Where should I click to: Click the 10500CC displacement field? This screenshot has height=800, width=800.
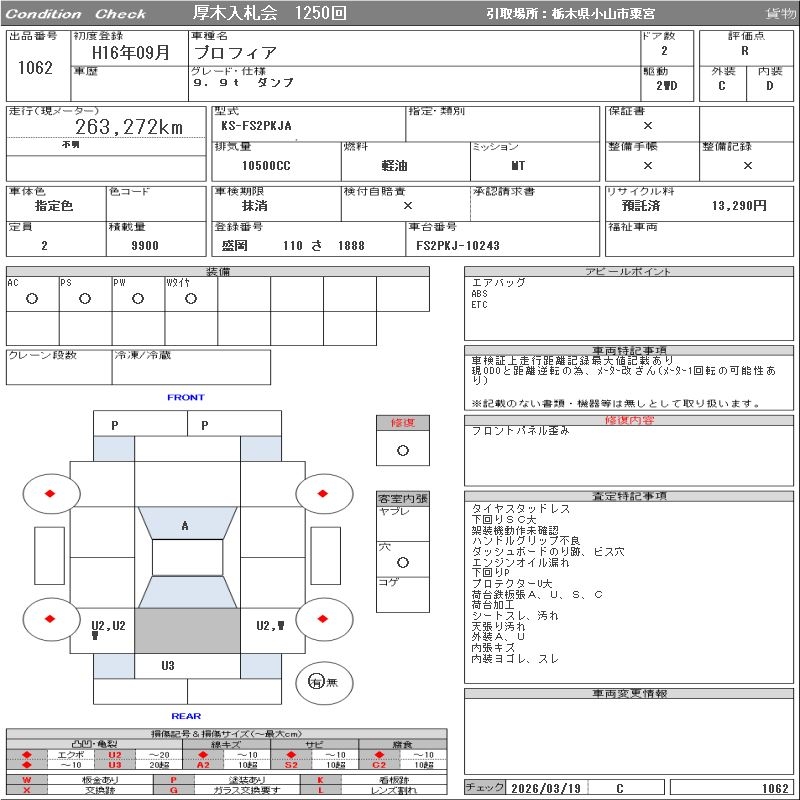tap(267, 166)
